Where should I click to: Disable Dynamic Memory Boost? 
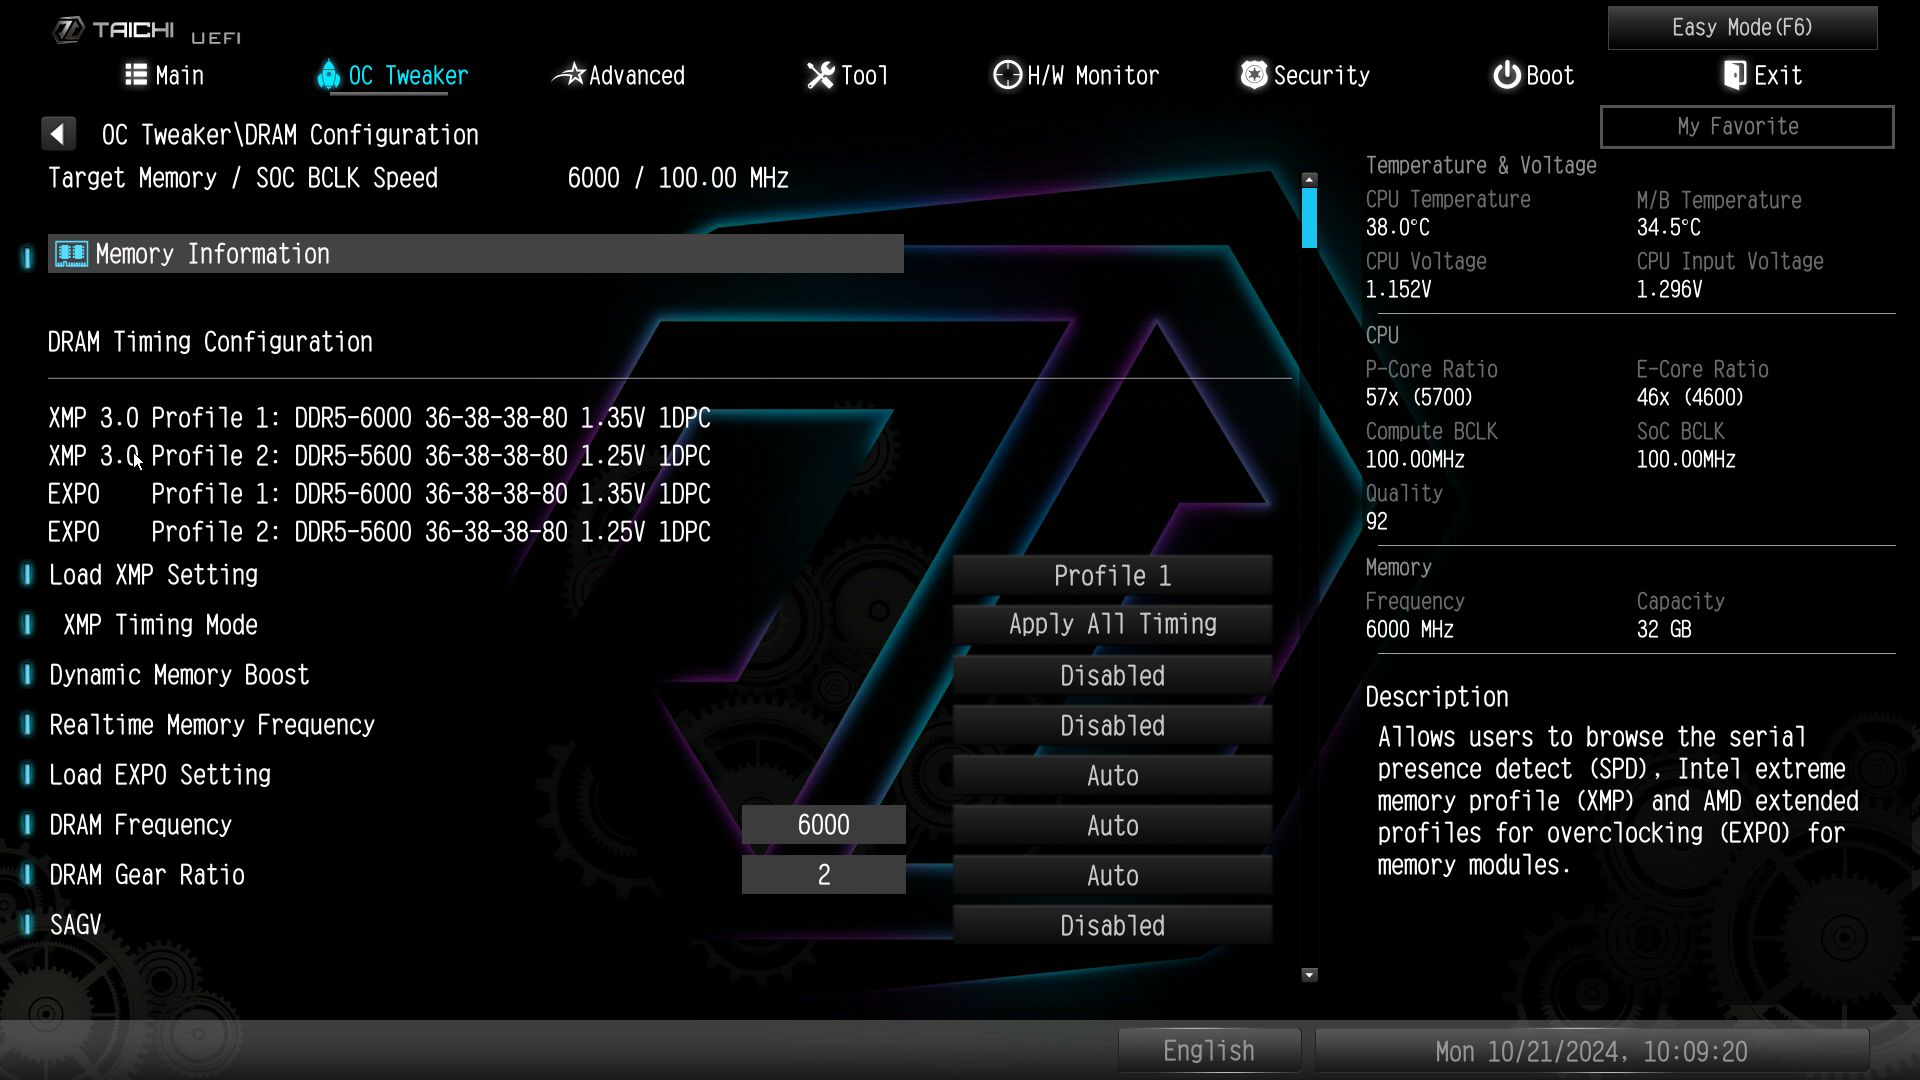click(1112, 675)
